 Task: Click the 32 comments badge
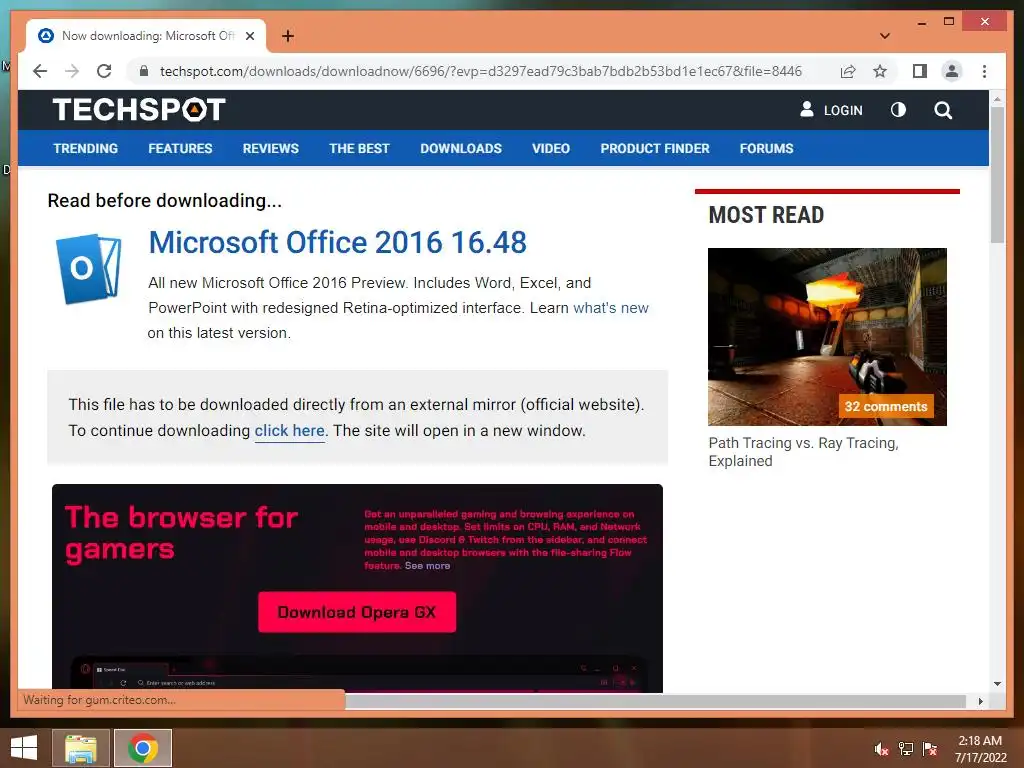coord(886,406)
